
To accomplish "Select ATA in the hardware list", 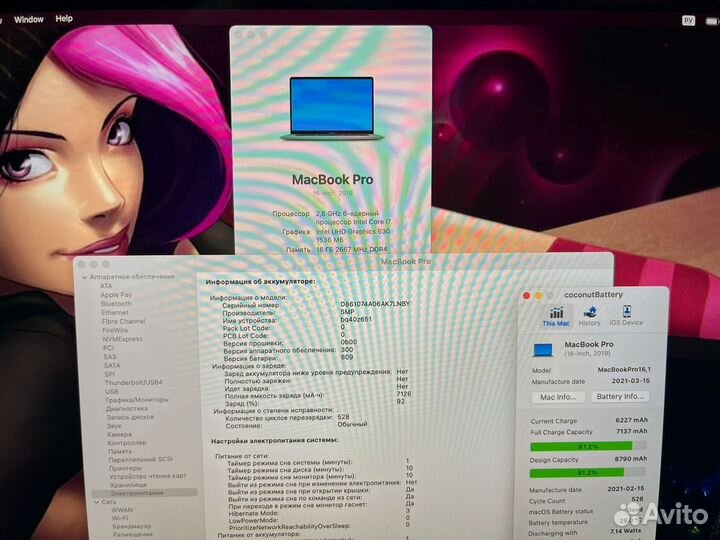I will (x=106, y=286).
